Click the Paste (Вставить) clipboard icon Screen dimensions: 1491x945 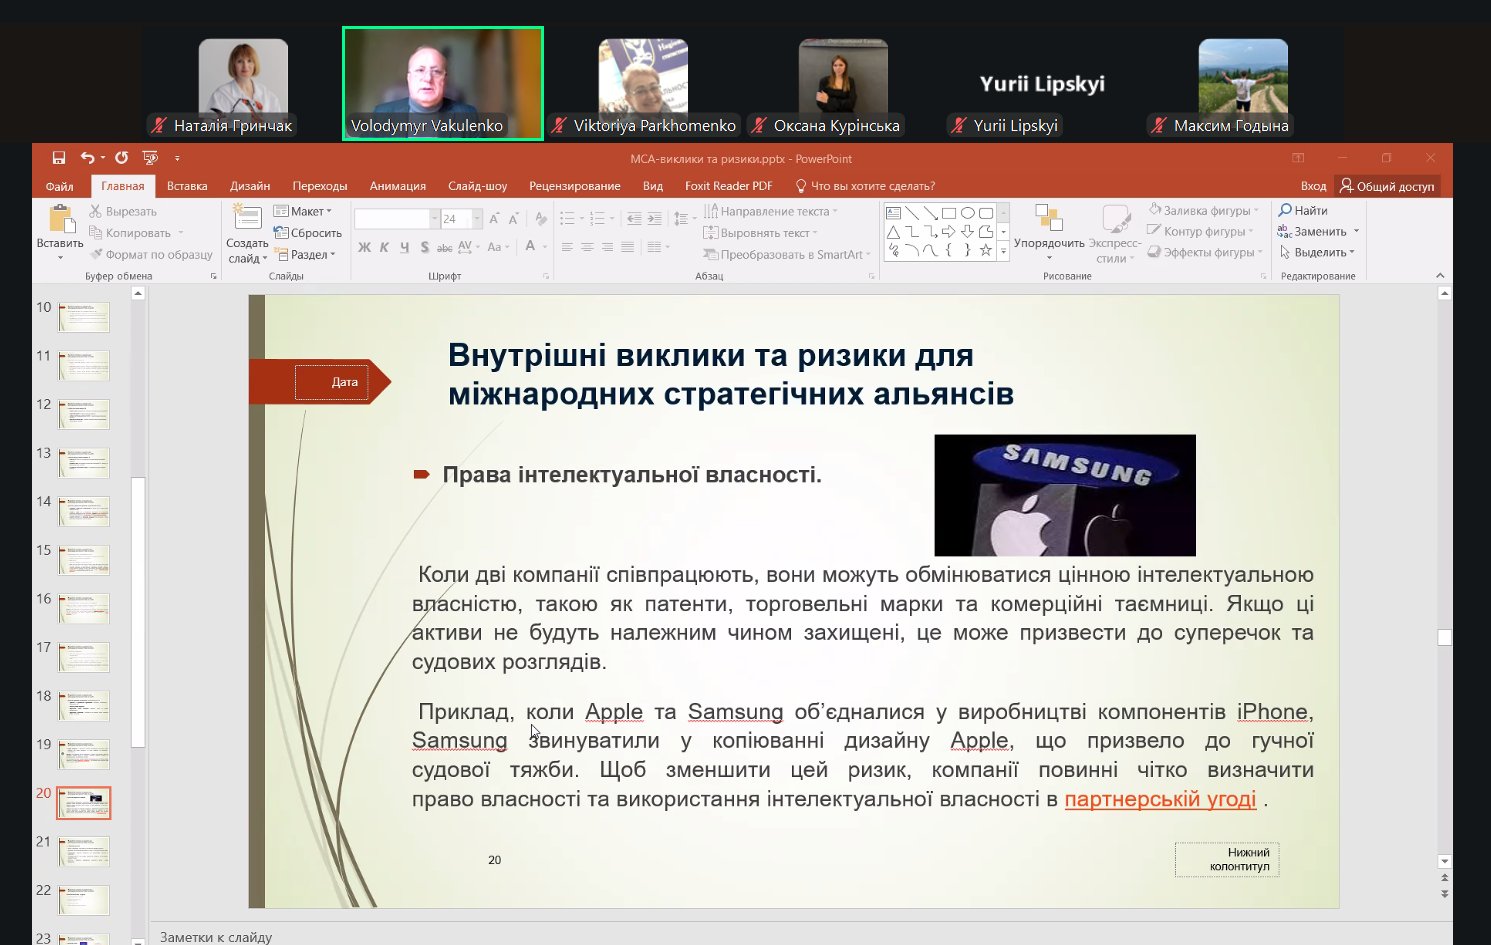coord(60,221)
